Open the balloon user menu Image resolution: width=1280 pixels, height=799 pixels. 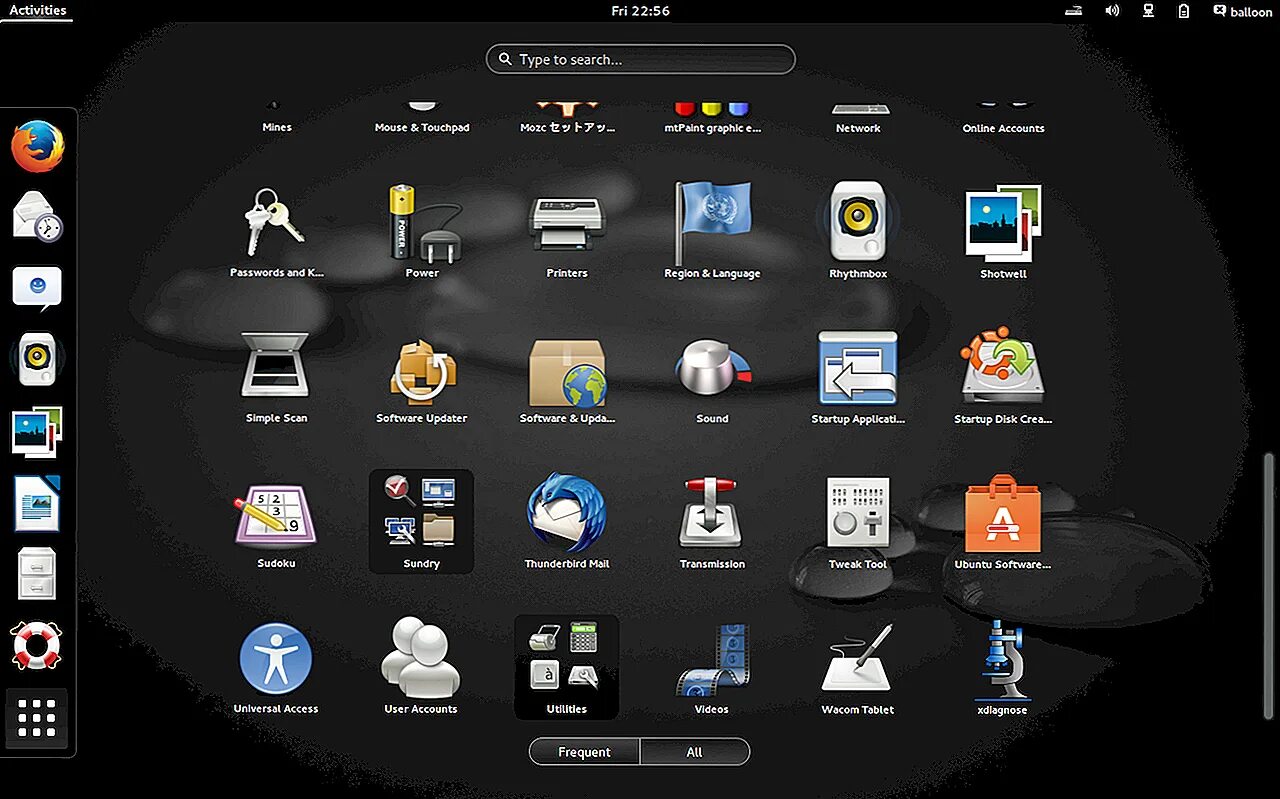[x=1243, y=11]
